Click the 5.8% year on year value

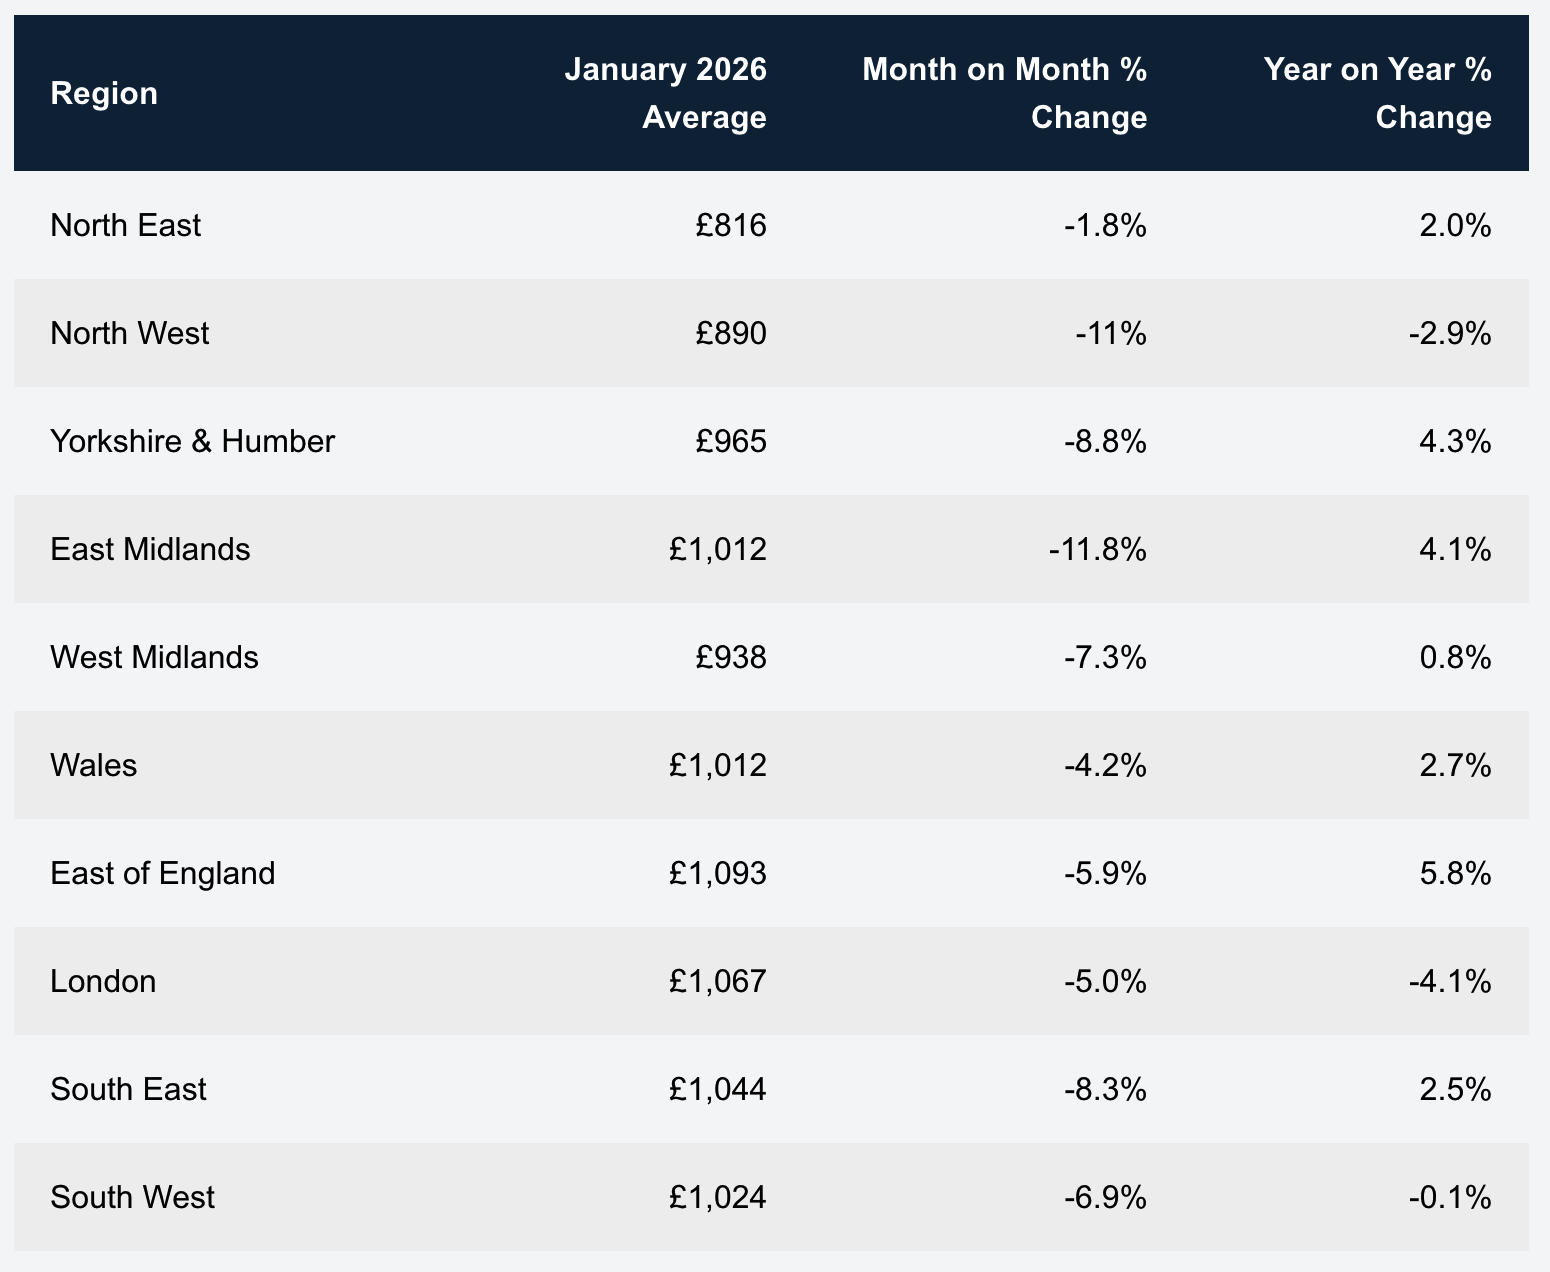(1455, 873)
